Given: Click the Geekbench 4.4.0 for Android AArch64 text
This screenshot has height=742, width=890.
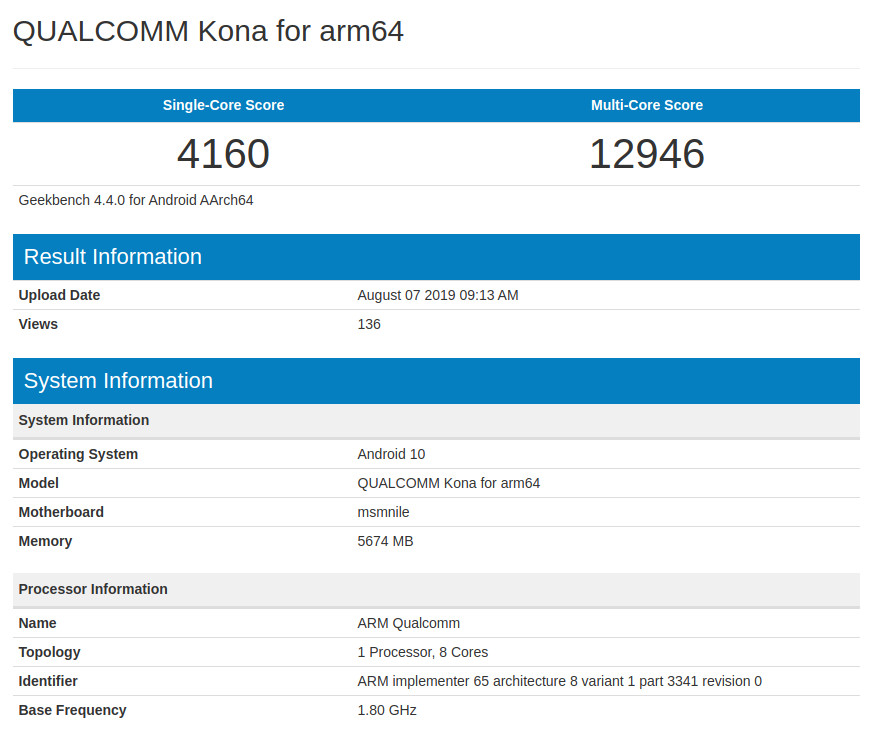Looking at the screenshot, I should pyautogui.click(x=136, y=200).
